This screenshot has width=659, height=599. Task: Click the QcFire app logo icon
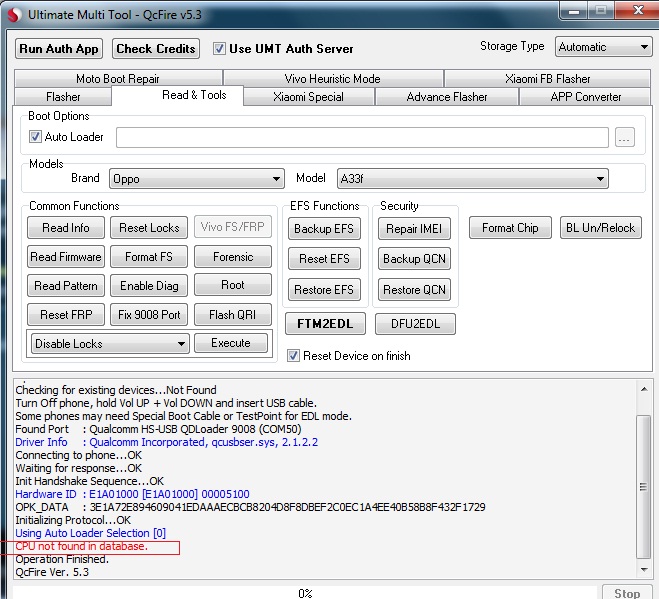[14, 15]
